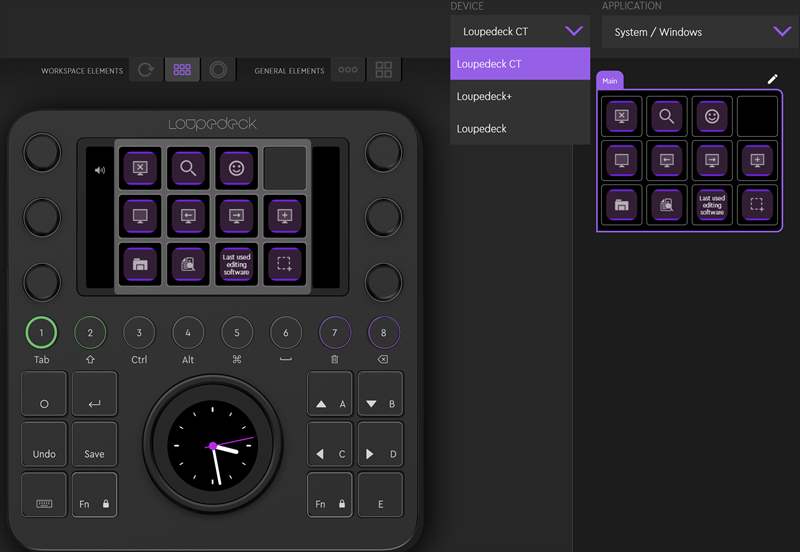Image resolution: width=800 pixels, height=552 pixels.
Task: Select document search icon in Main page panel
Action: click(x=666, y=205)
